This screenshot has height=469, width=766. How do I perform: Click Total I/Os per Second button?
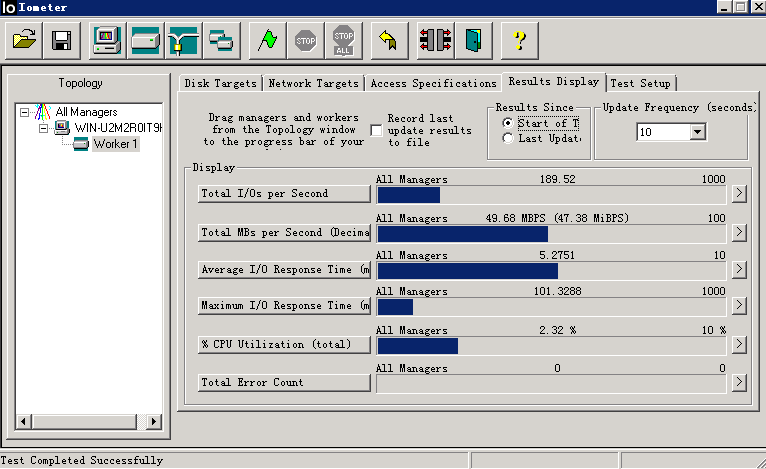click(x=284, y=193)
